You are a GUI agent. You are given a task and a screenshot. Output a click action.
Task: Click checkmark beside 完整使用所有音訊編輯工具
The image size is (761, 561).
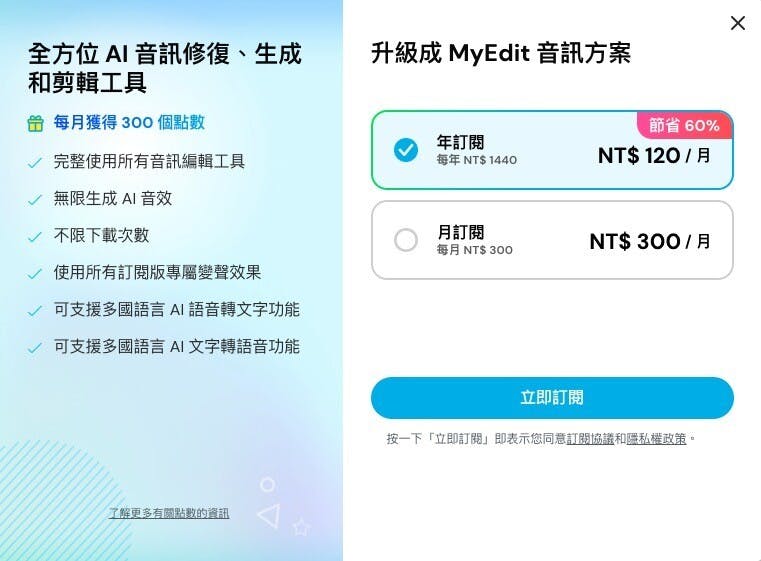tap(35, 163)
